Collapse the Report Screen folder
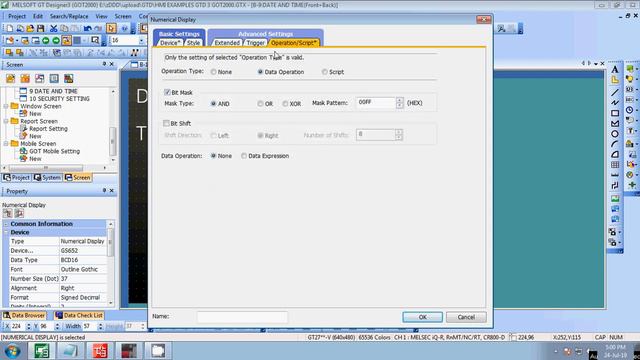Image resolution: width=640 pixels, height=360 pixels. point(6,121)
